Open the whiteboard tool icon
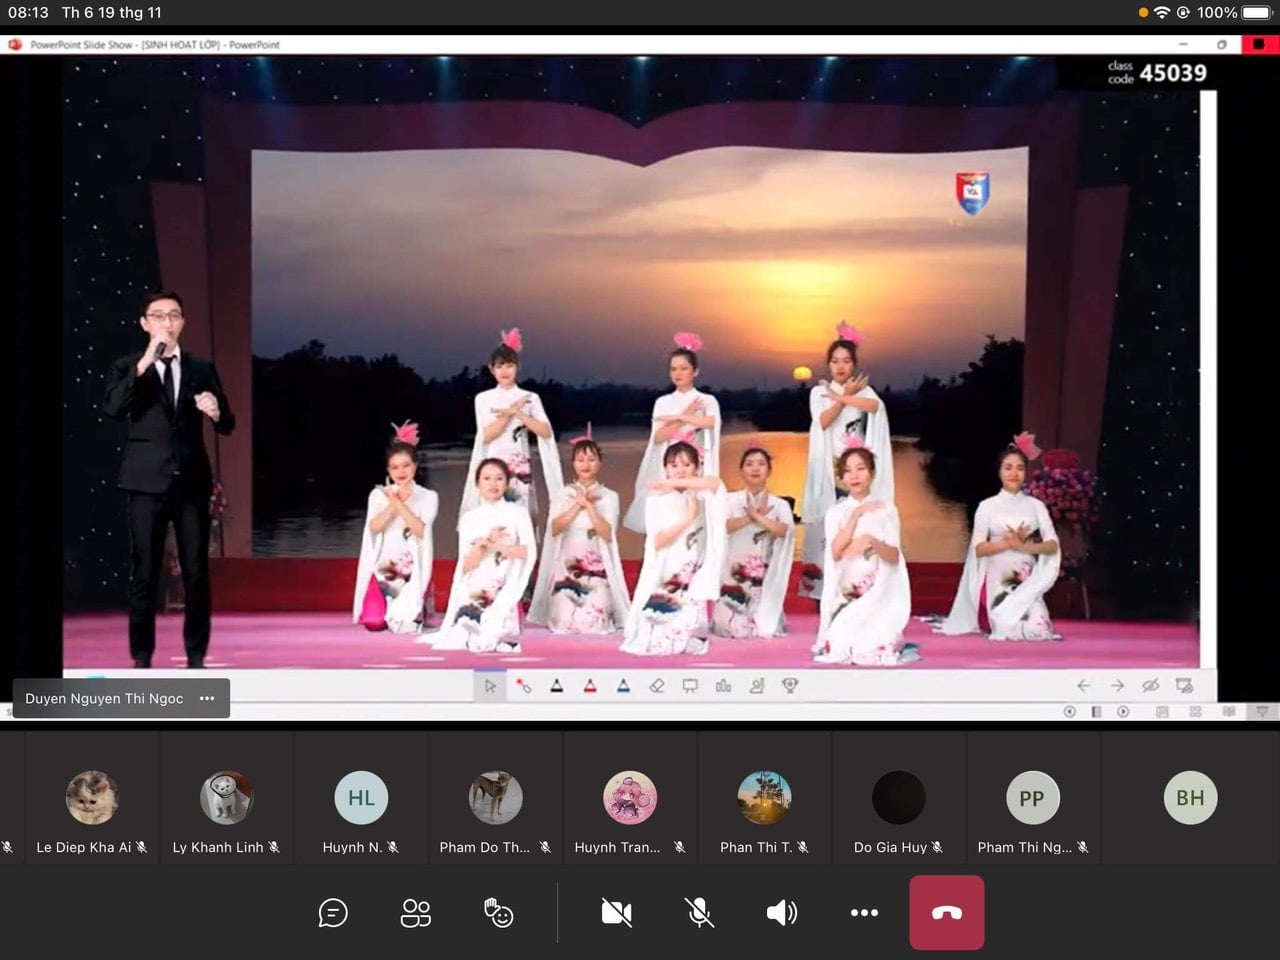 pos(690,686)
